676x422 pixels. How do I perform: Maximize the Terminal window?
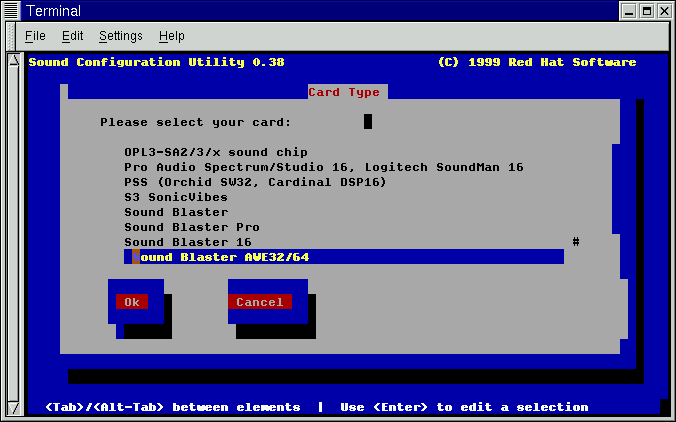click(x=645, y=11)
